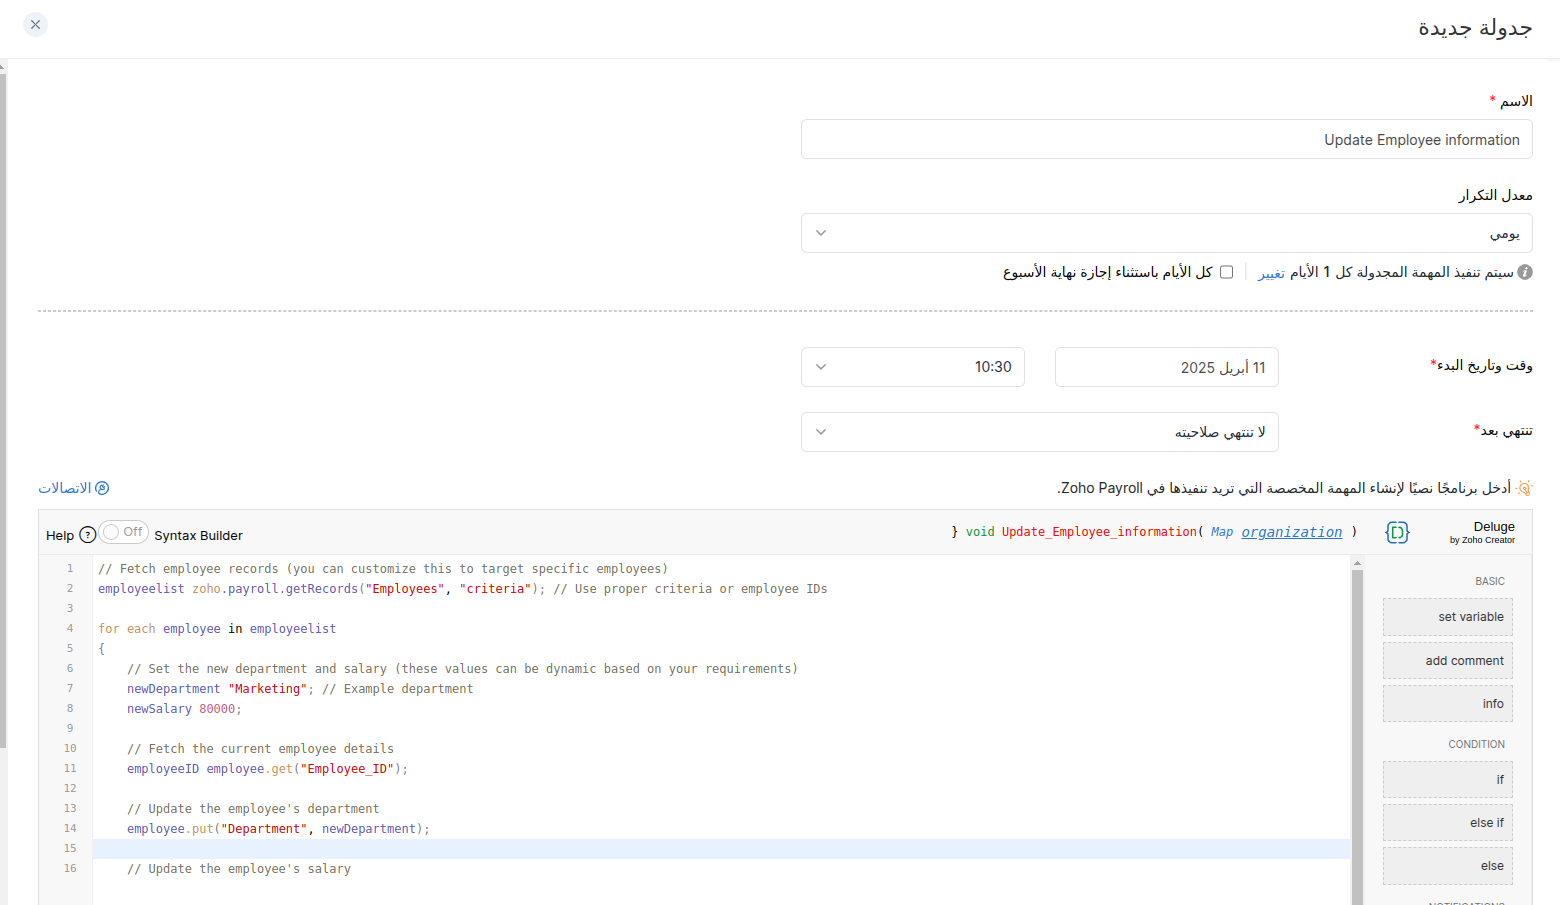Screen dimensions: 1560x905
Task: Add an 'if' condition block
Action: (x=1447, y=779)
